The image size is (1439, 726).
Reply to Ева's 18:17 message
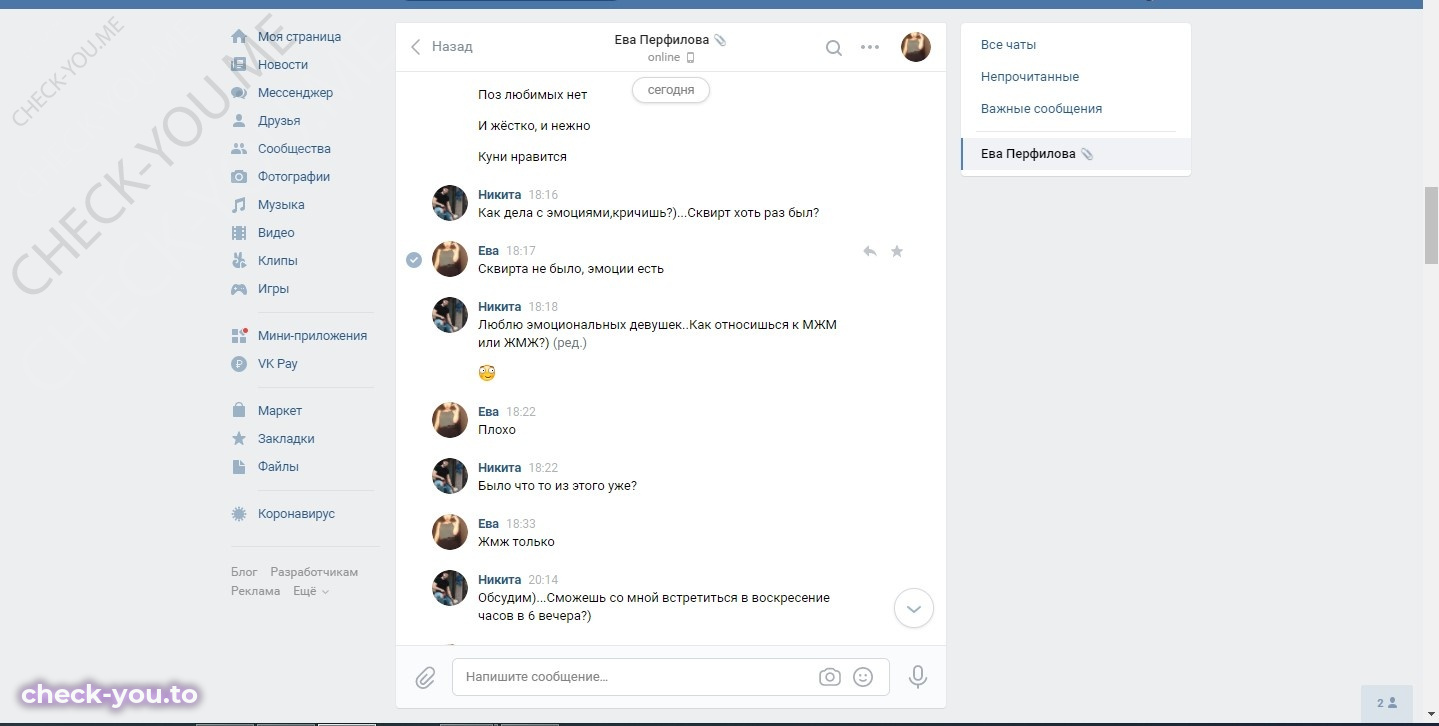point(870,251)
